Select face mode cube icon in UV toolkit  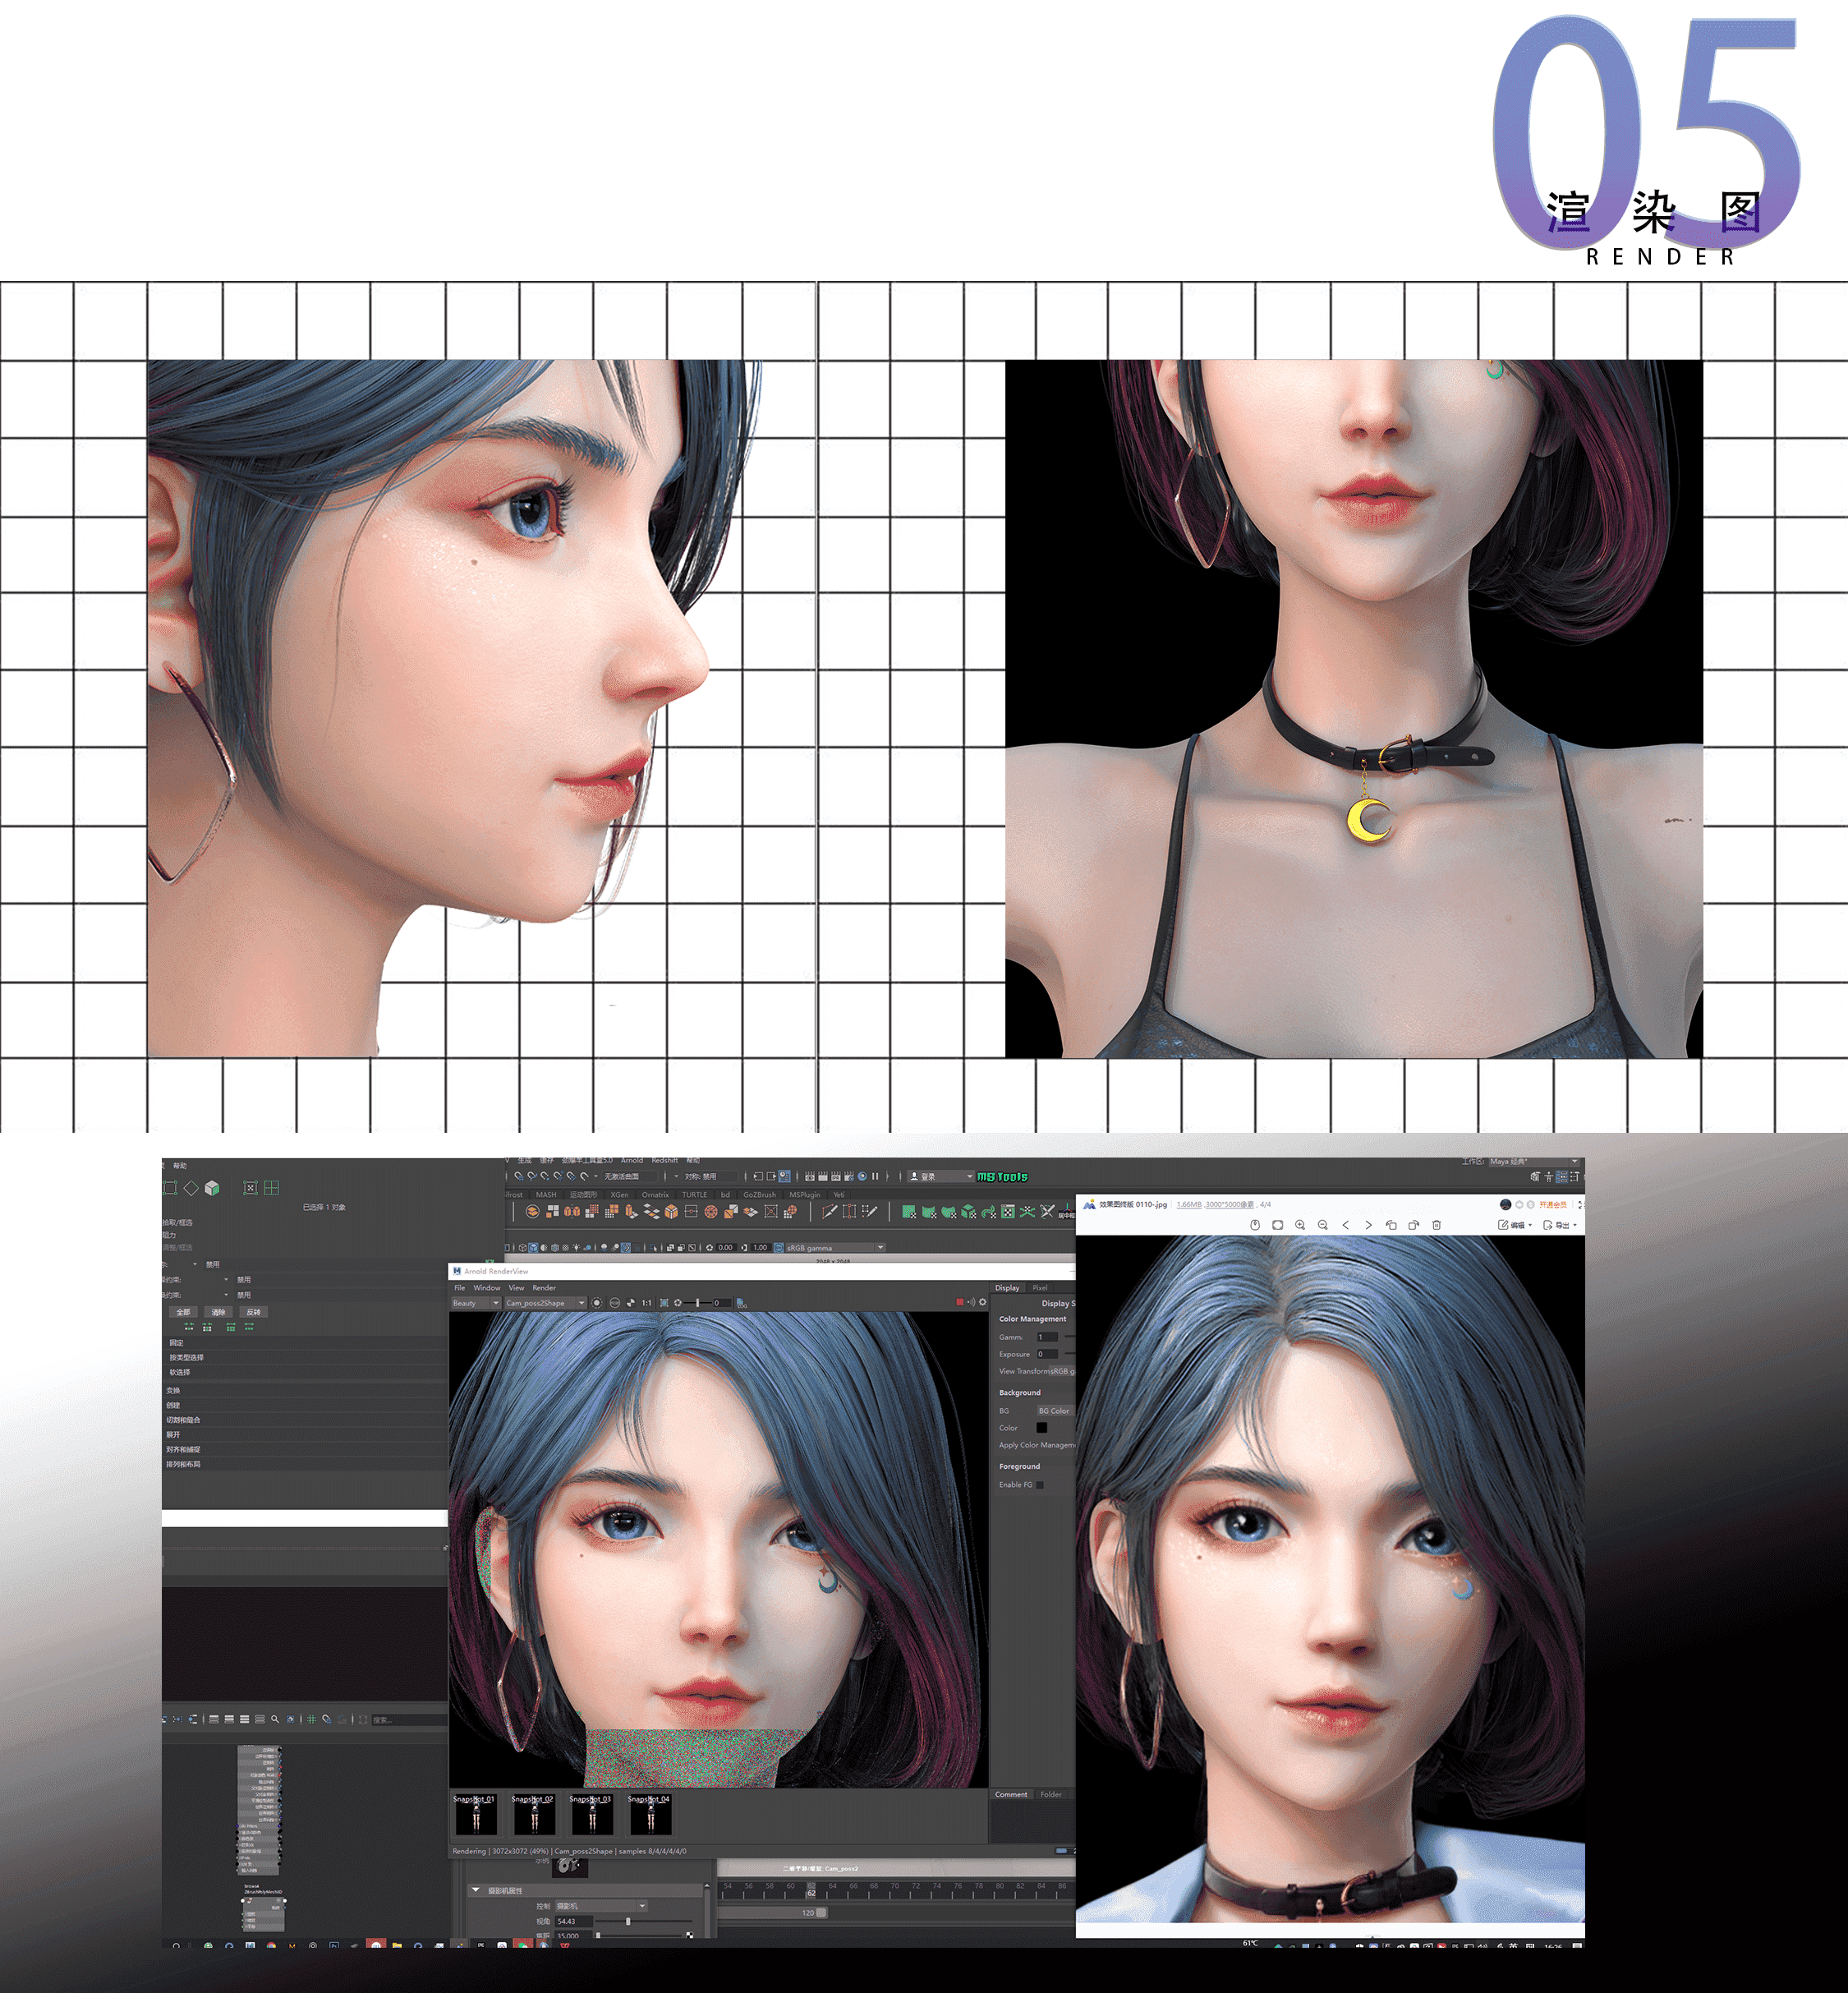coord(212,1188)
